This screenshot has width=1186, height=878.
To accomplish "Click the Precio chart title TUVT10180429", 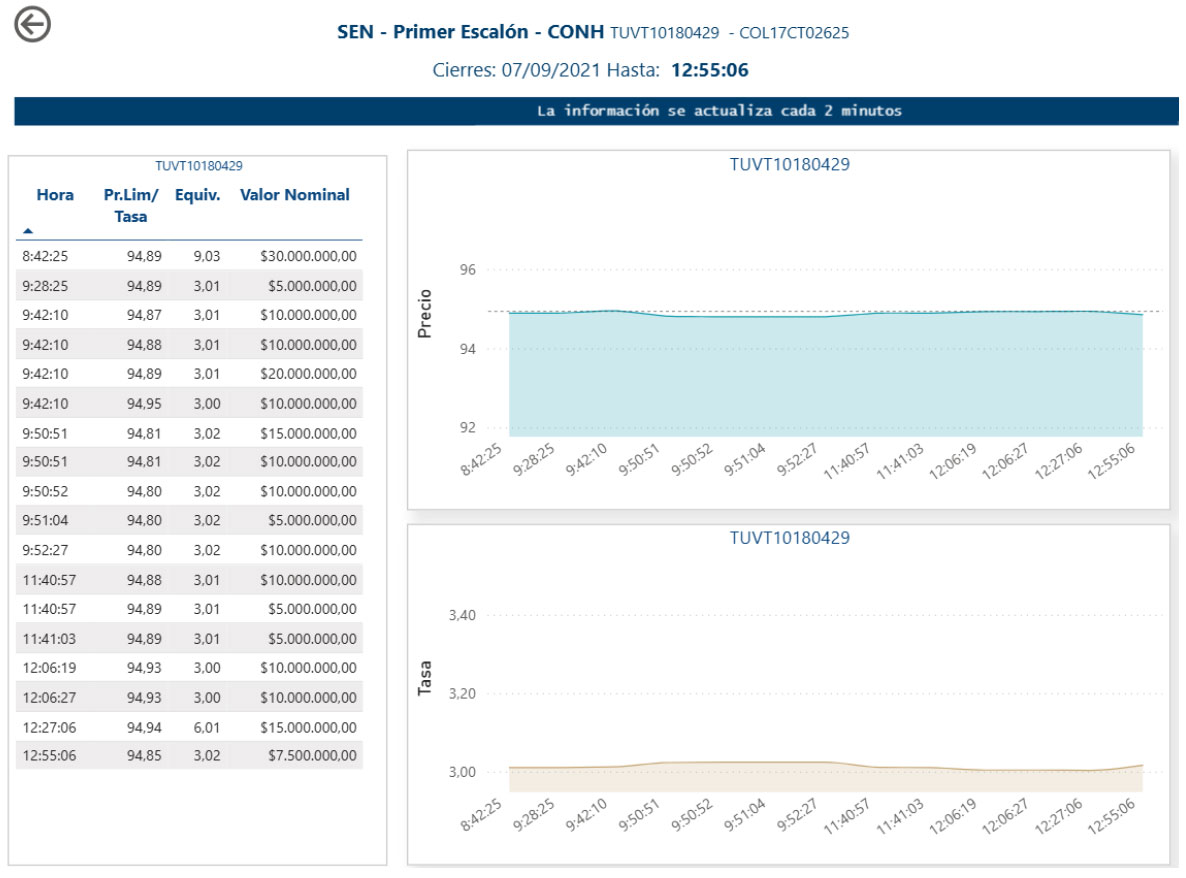I will tap(789, 165).
